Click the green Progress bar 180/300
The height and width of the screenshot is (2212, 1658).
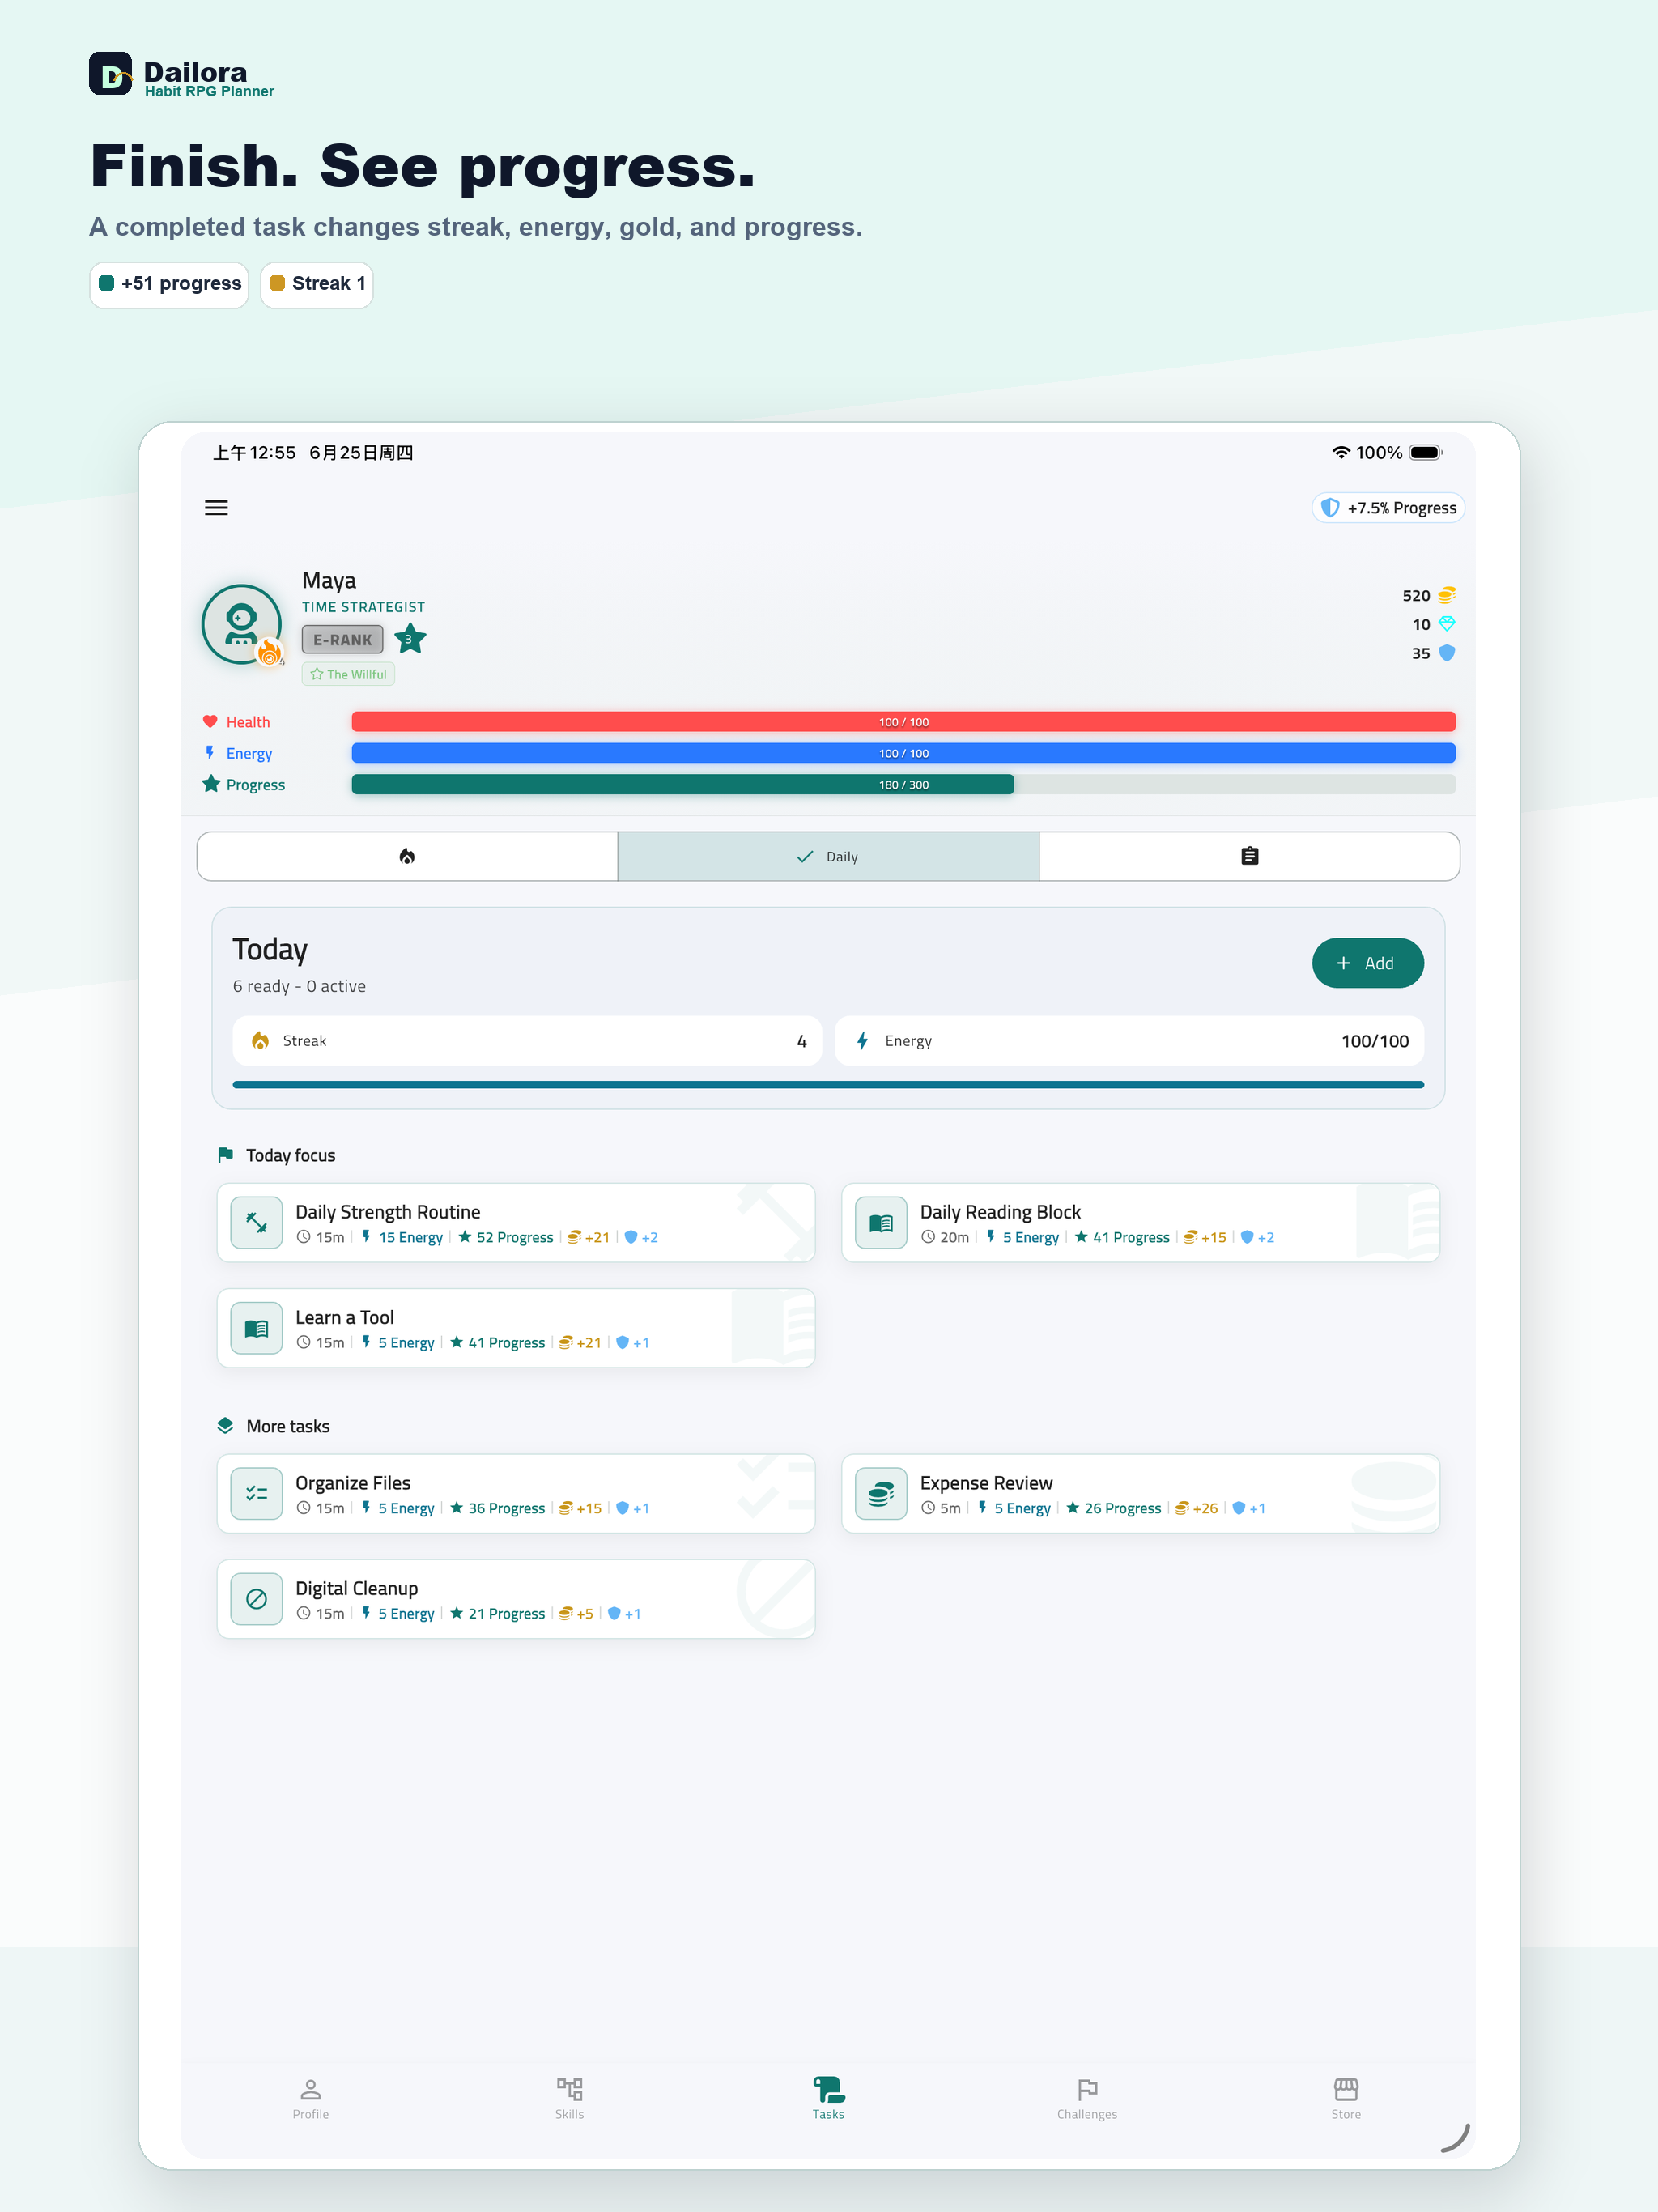[903, 785]
